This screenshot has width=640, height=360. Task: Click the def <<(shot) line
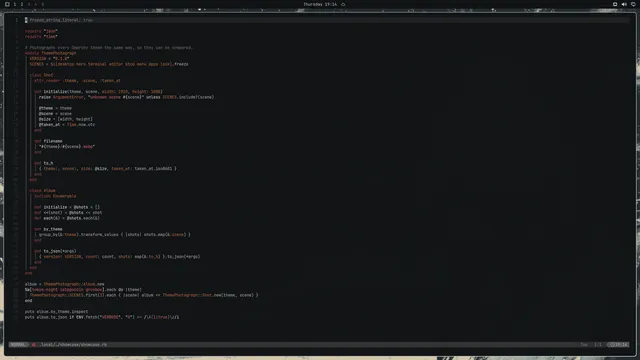click(68, 213)
